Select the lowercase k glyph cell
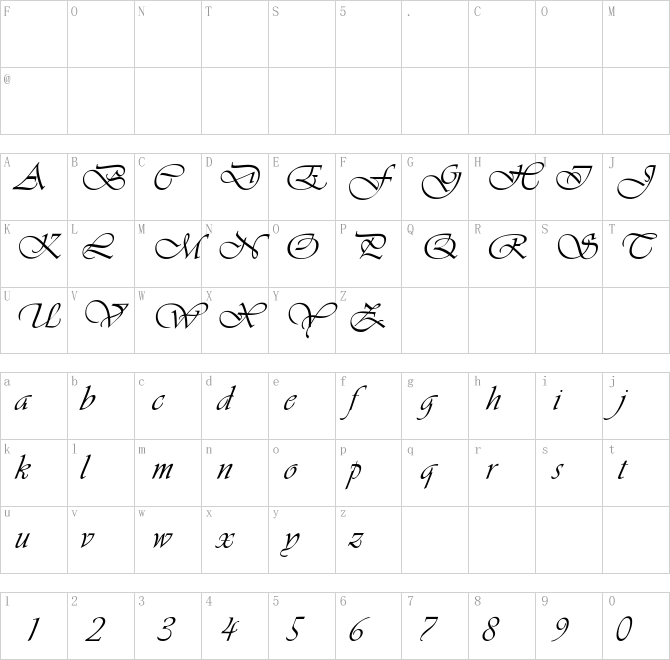Viewport: 670px width, 660px height. point(34,473)
